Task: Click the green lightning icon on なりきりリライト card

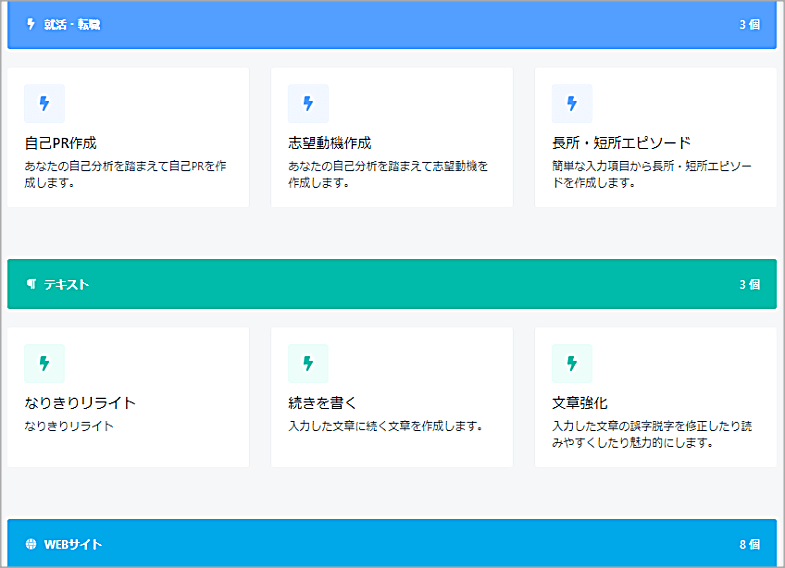Action: tap(45, 363)
